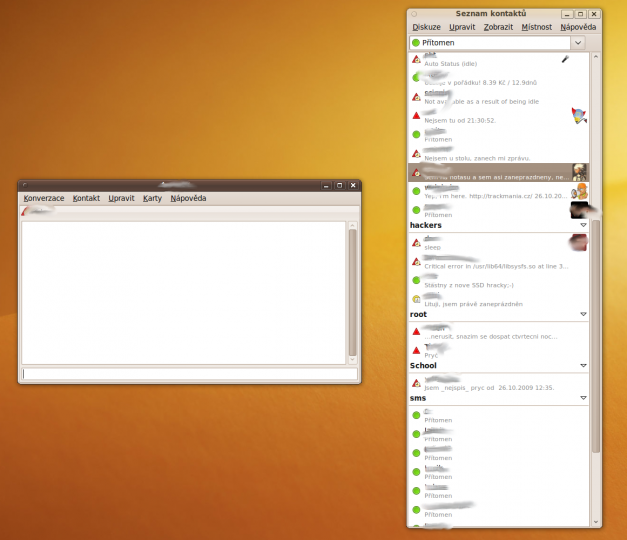
Task: Click the contact list vertical scrollbar thumb
Action: (596, 336)
